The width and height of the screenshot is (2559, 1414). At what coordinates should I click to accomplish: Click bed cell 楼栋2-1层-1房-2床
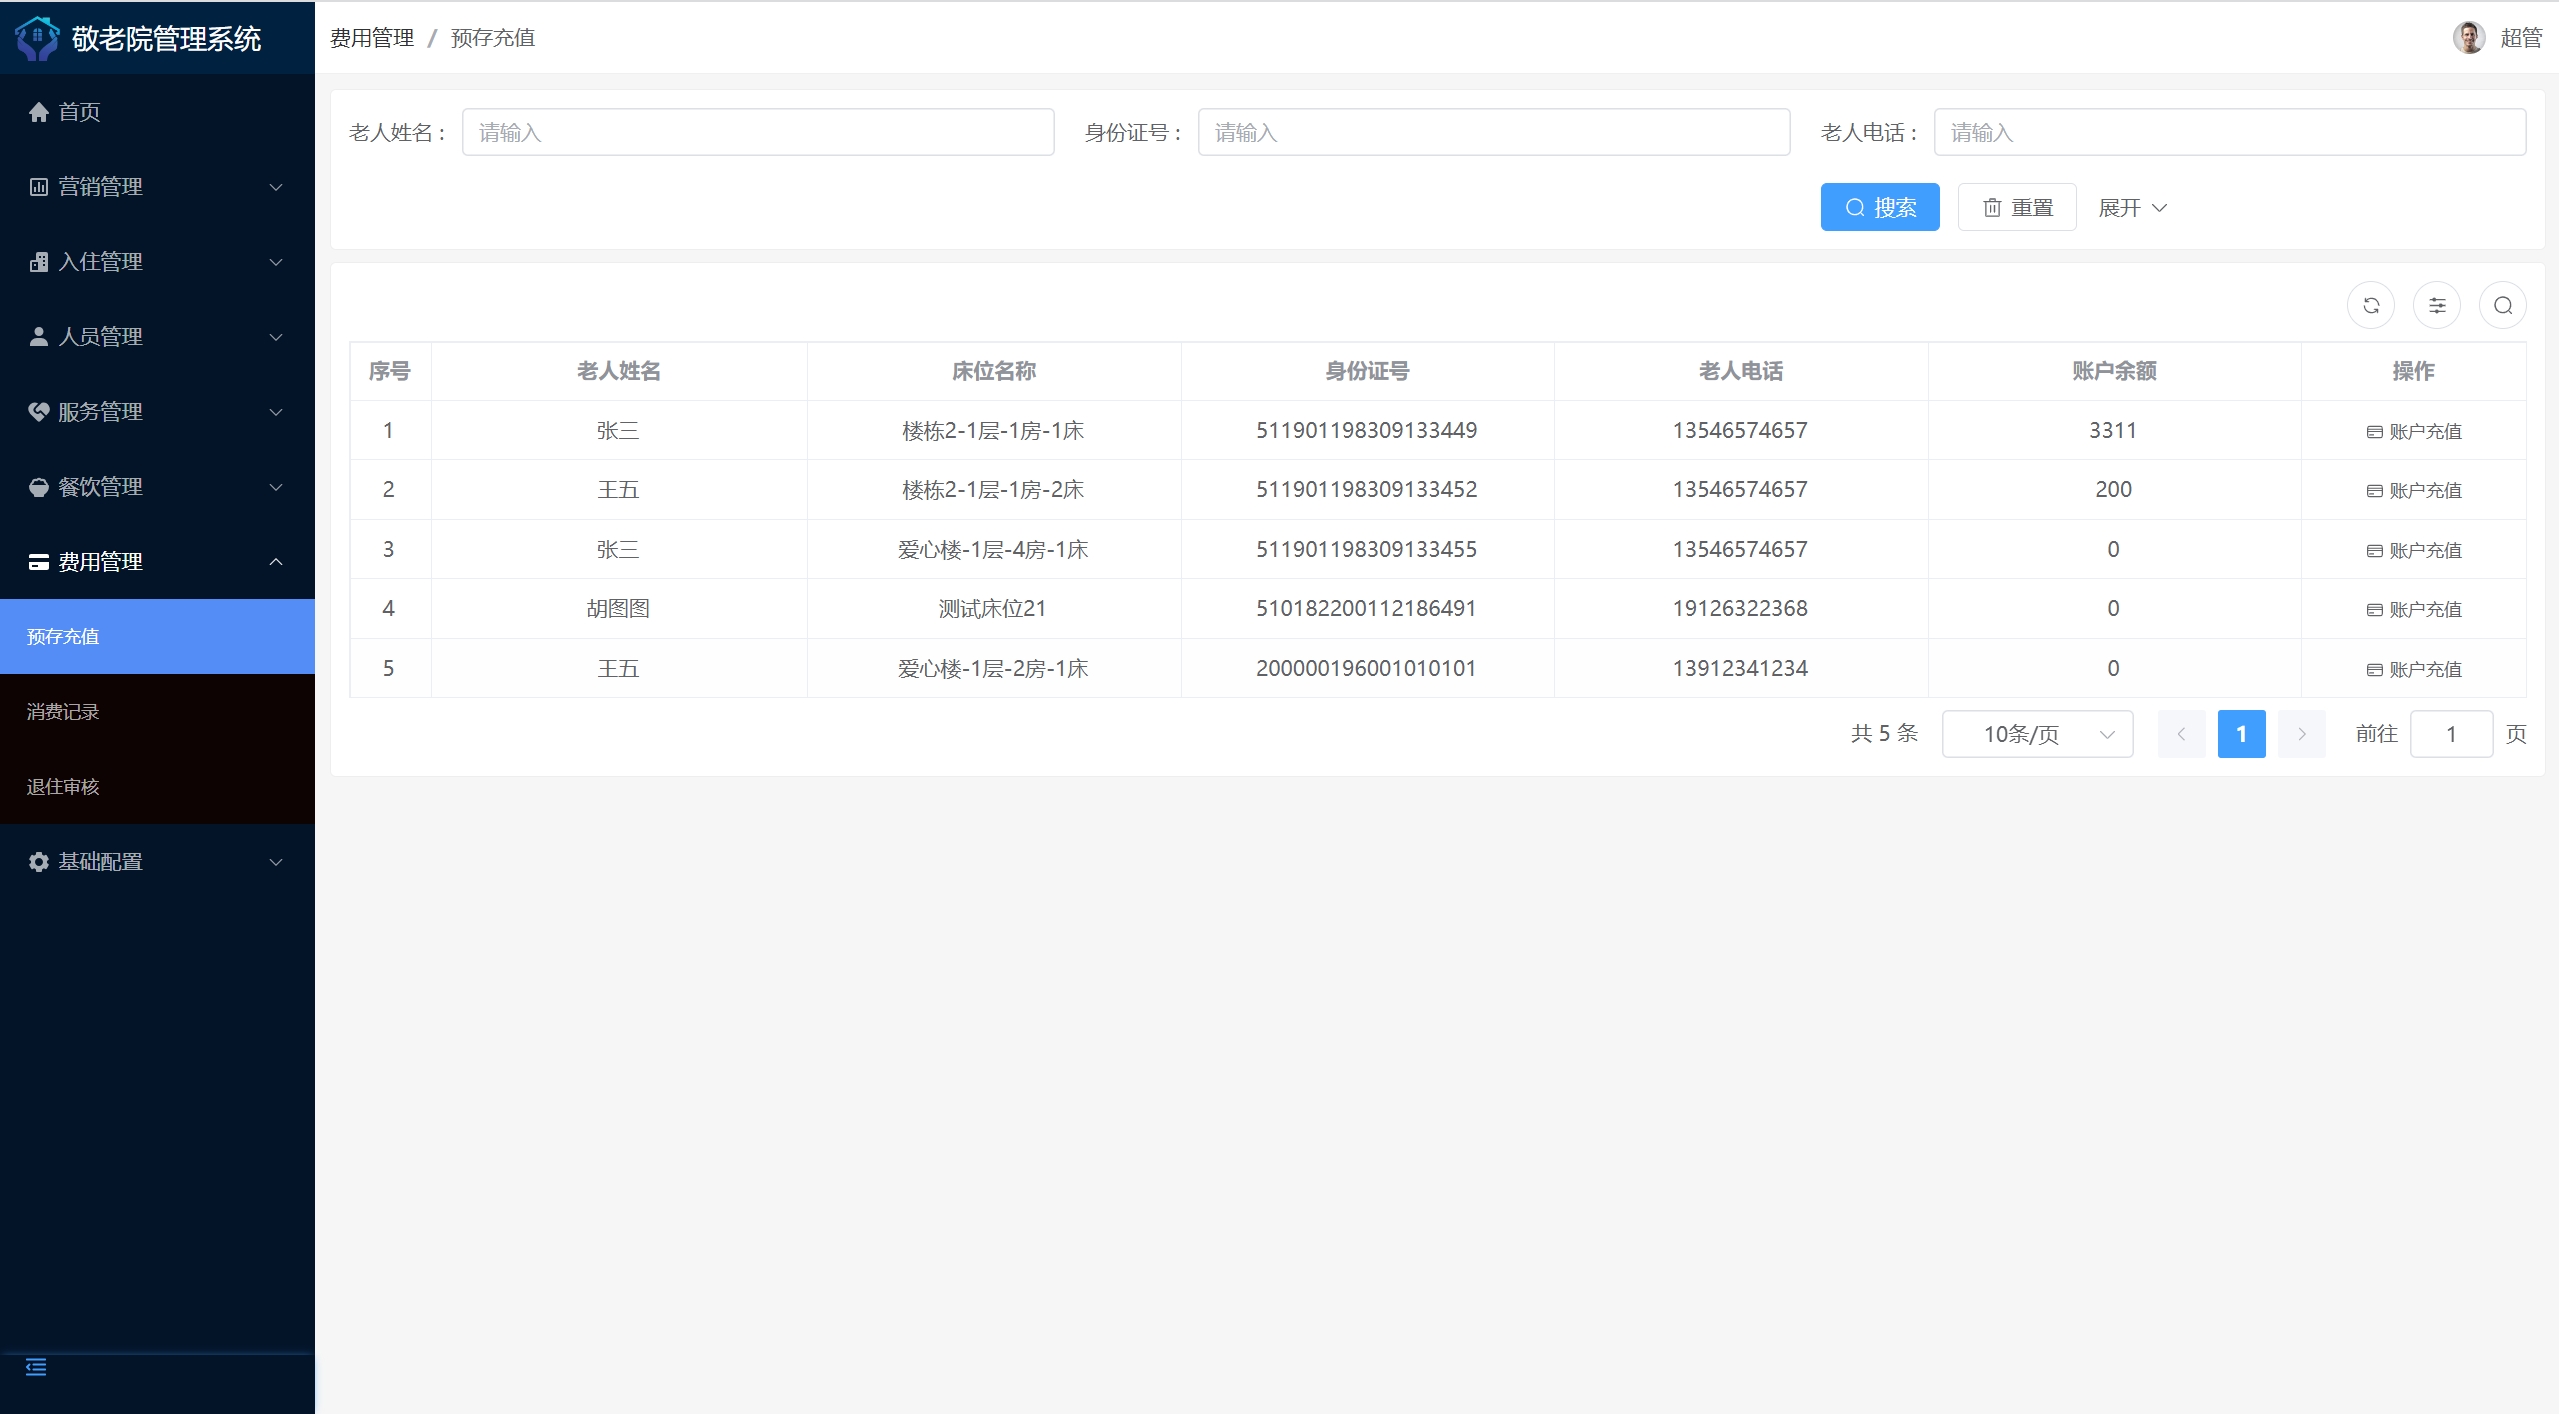[992, 489]
